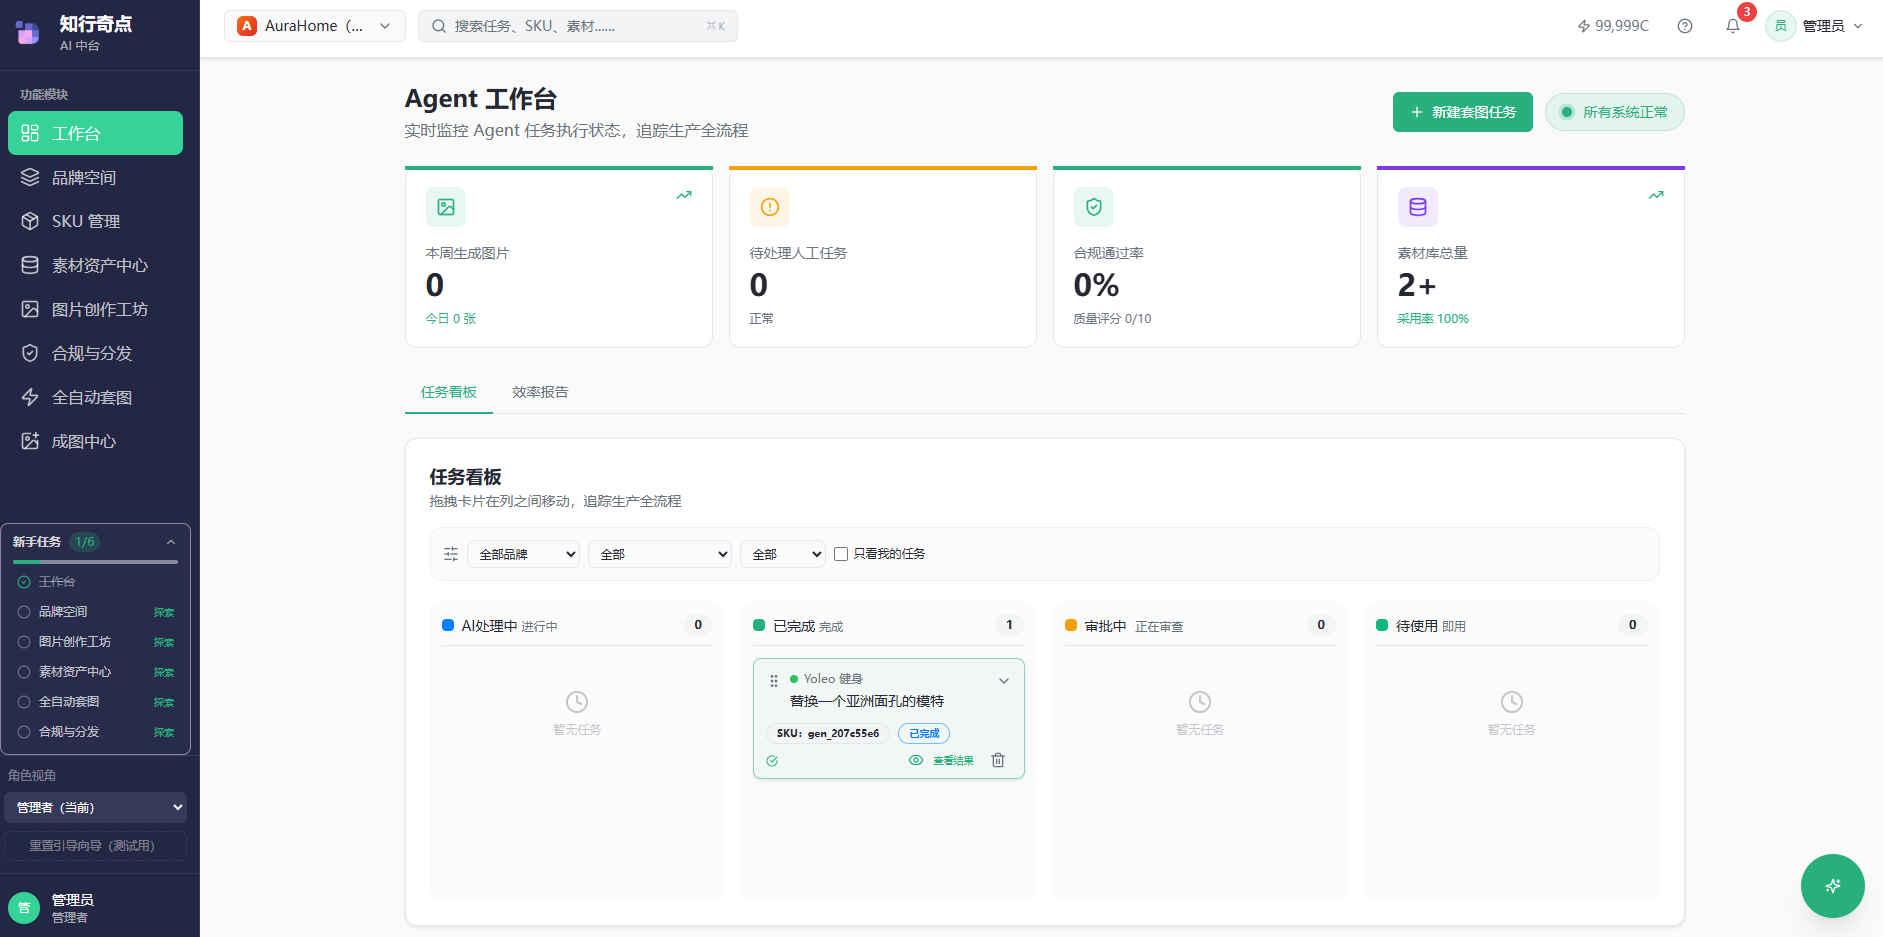The width and height of the screenshot is (1883, 937).
Task: Open the 全部品牌 filter dropdown
Action: click(x=523, y=553)
